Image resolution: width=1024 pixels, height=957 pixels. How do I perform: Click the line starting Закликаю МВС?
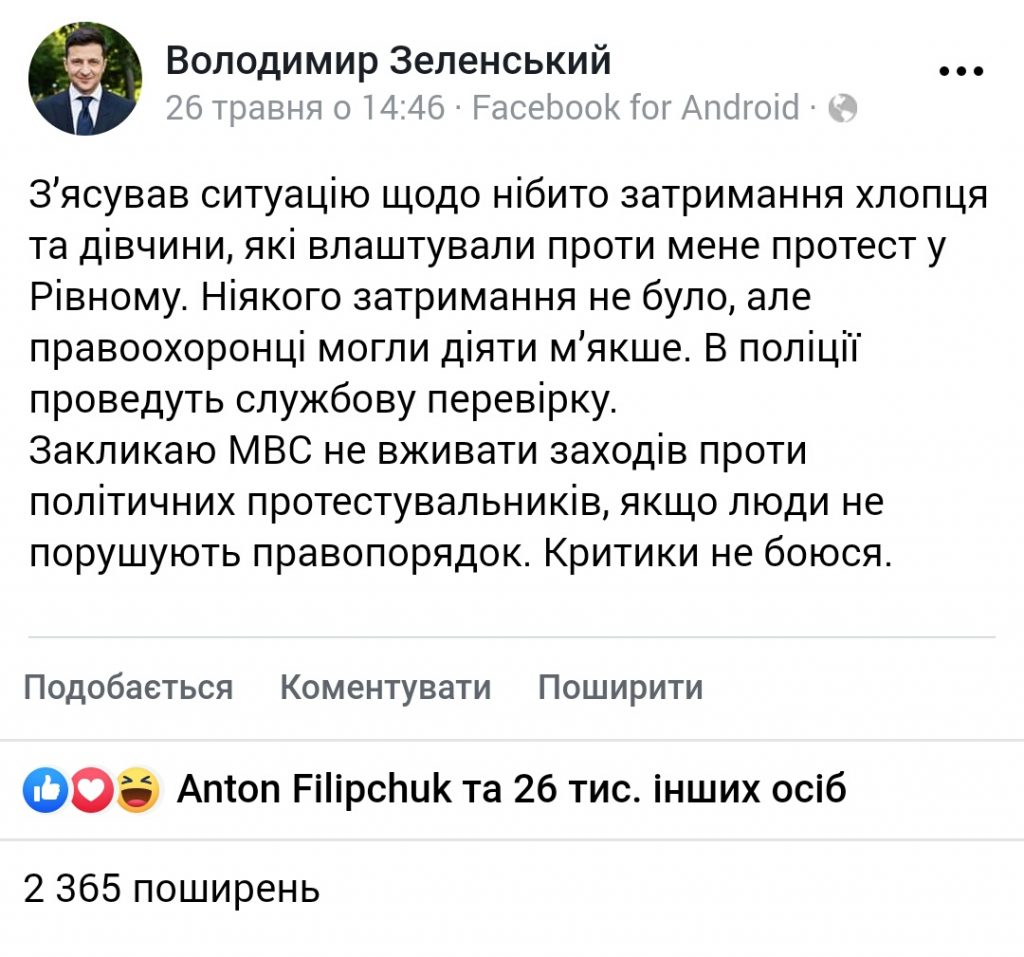pos(418,451)
